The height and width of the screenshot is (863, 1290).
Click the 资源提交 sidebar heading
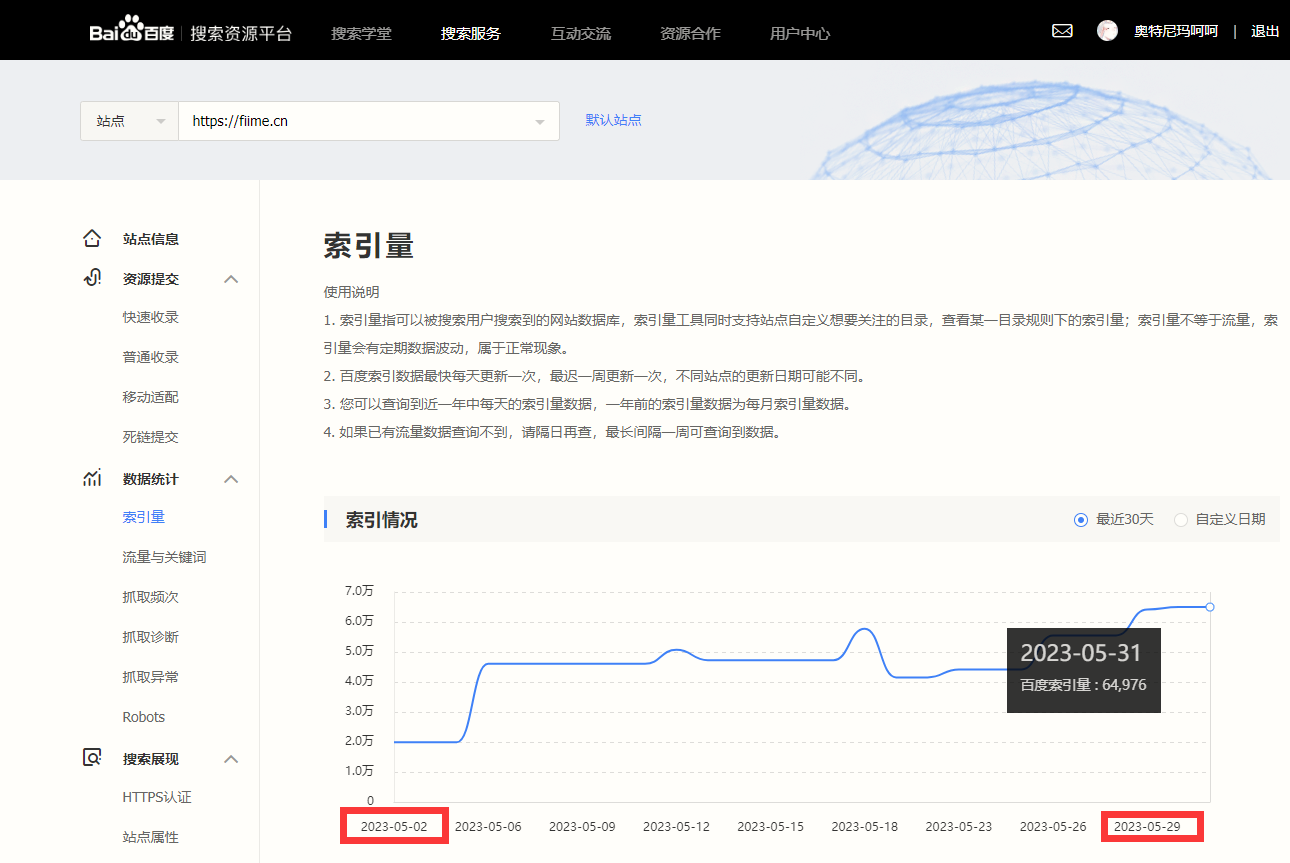coord(151,279)
